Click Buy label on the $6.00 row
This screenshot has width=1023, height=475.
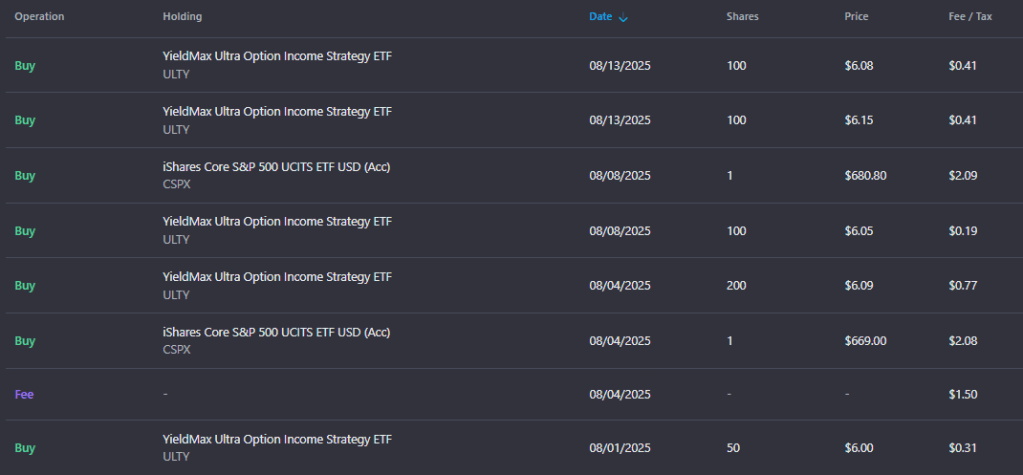[x=25, y=448]
